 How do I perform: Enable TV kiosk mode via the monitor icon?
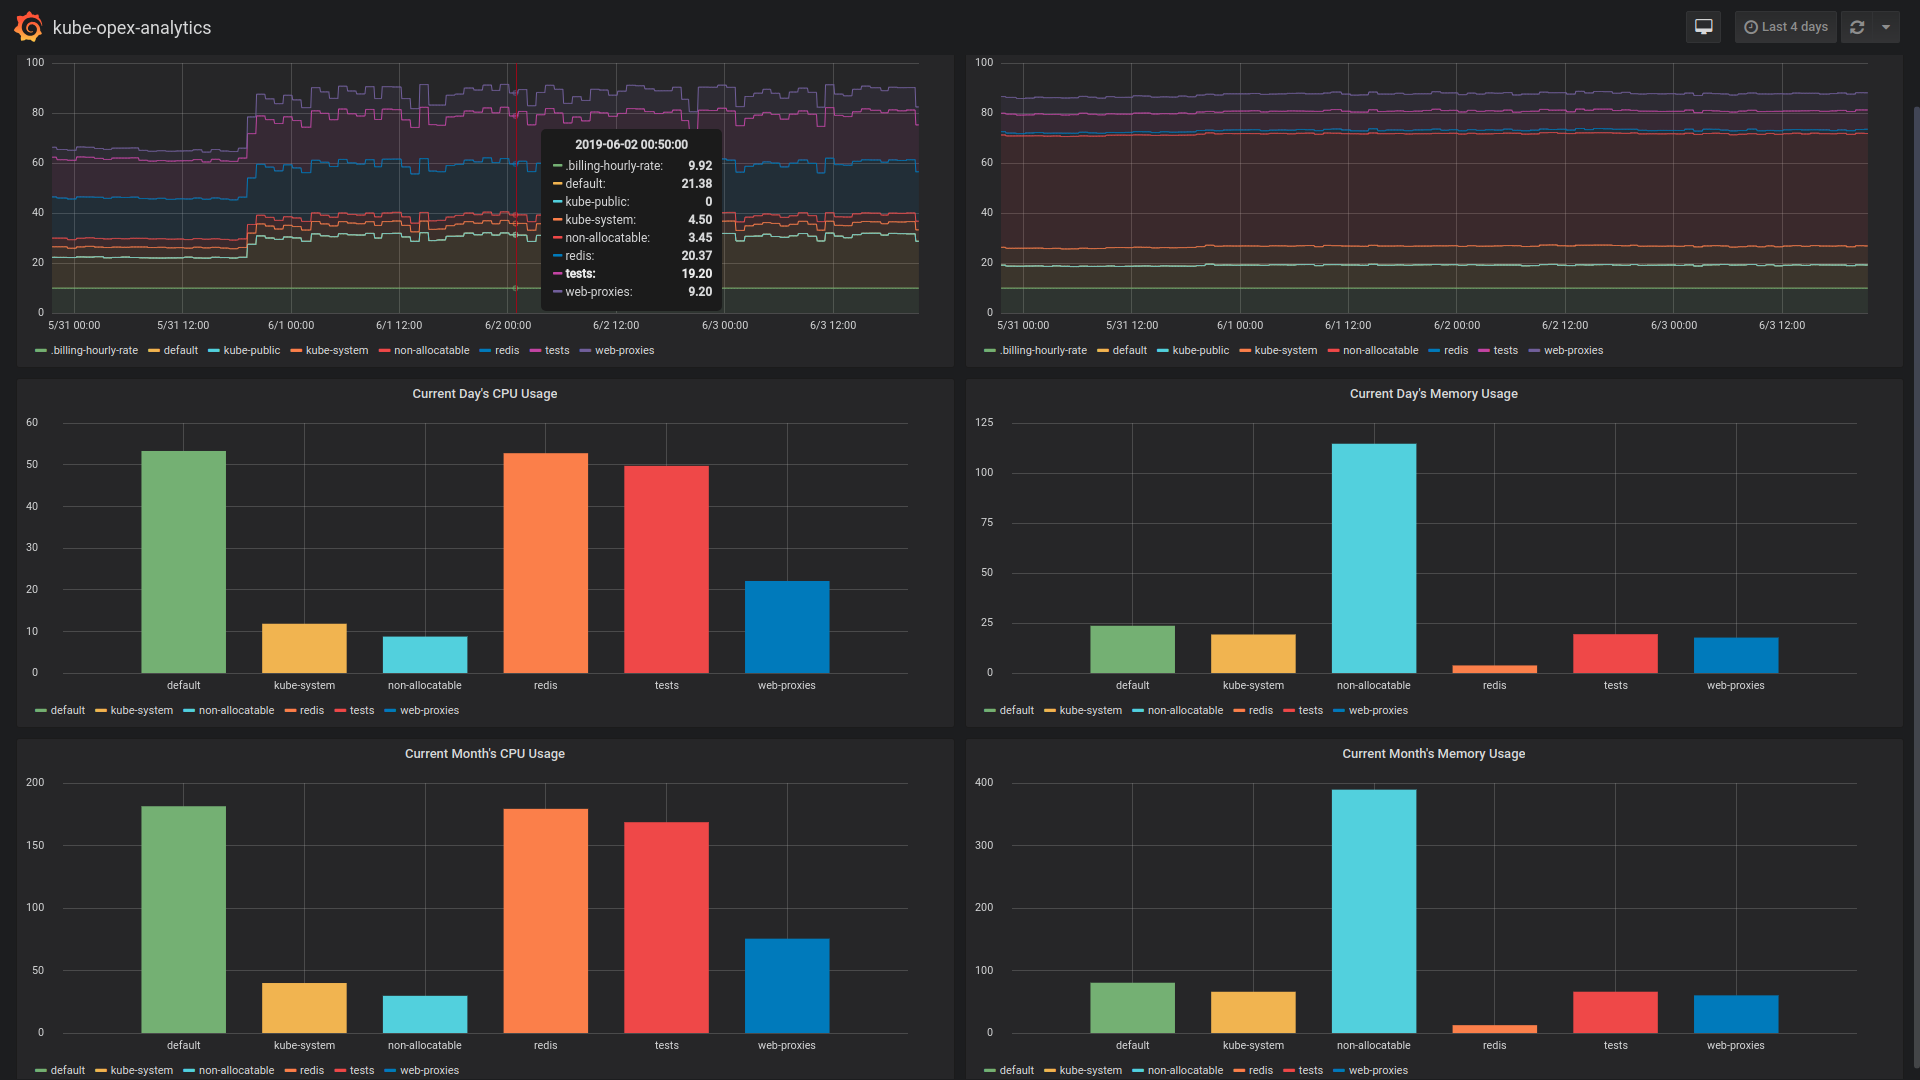1703,27
